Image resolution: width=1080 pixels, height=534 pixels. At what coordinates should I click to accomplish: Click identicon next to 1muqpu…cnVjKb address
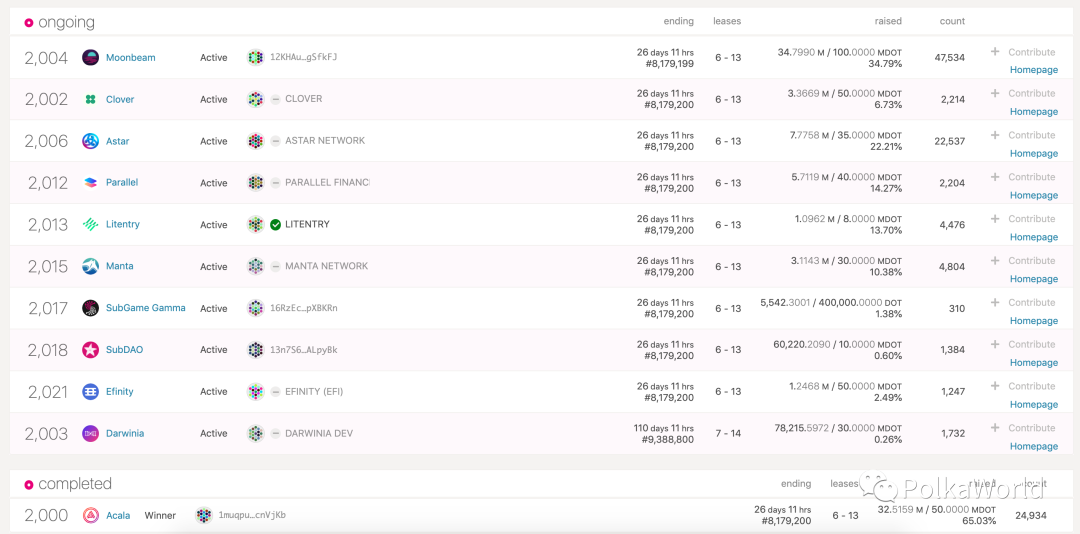coord(203,515)
